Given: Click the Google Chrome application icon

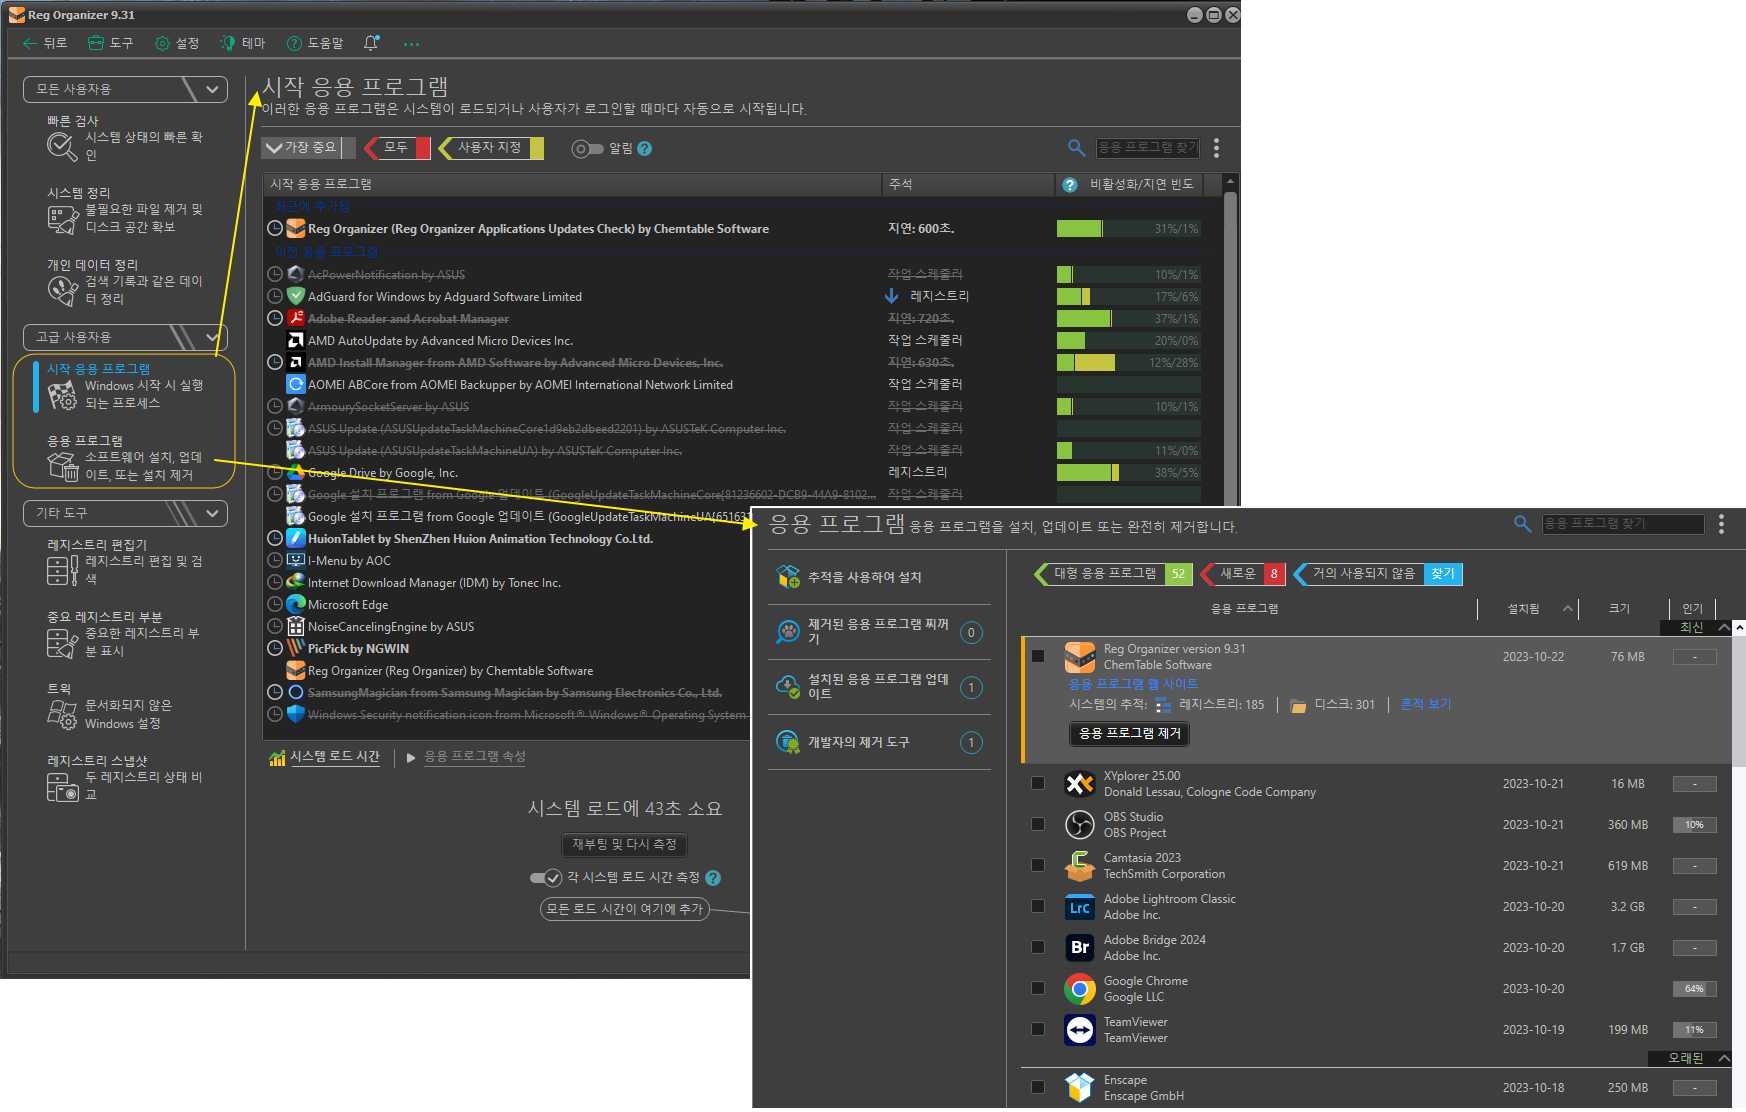Looking at the screenshot, I should [x=1080, y=989].
